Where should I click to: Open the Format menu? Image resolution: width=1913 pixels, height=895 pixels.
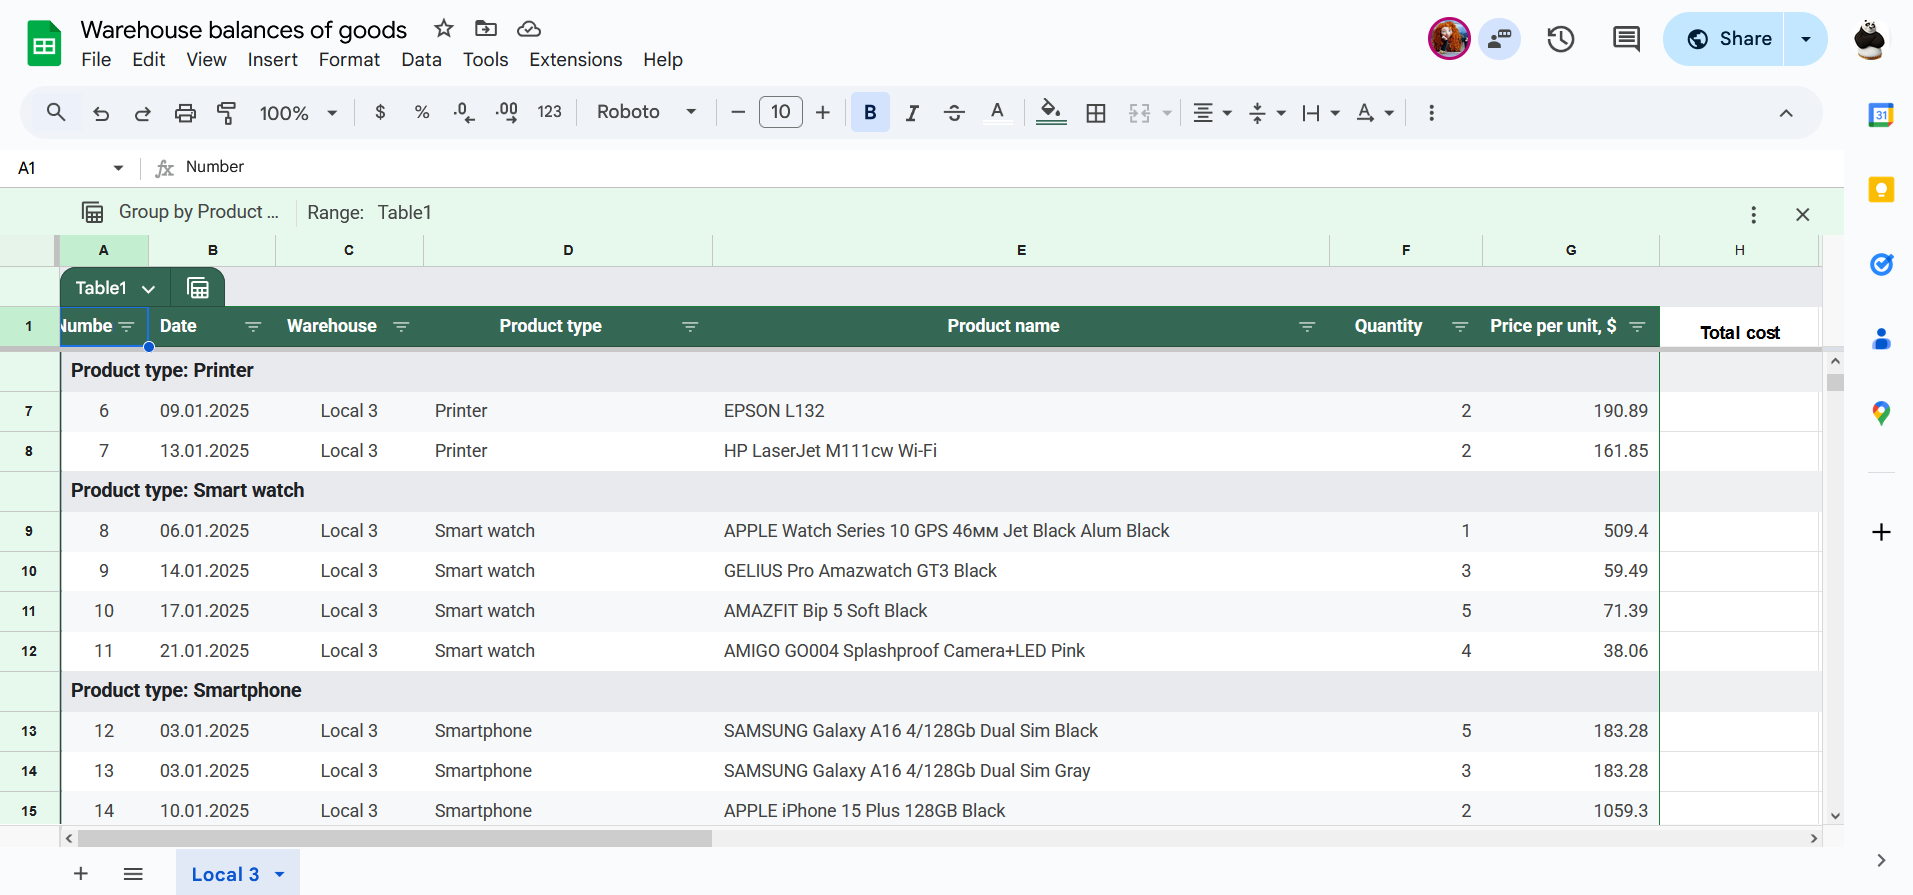click(349, 60)
